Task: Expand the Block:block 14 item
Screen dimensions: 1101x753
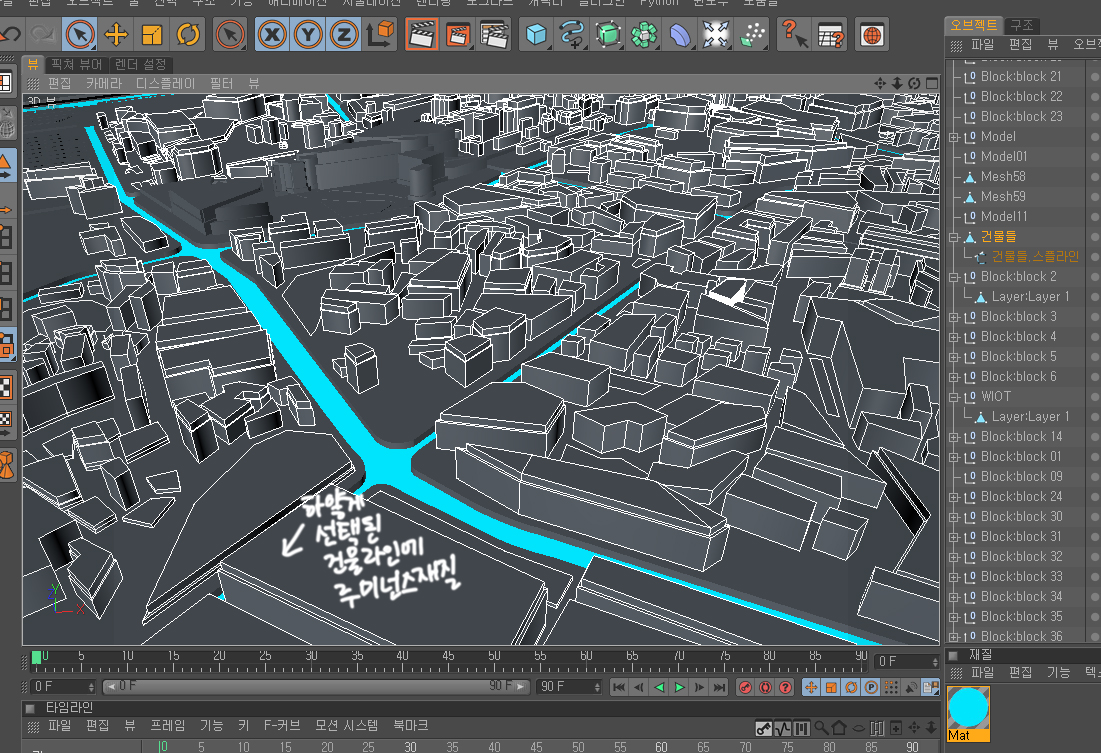Action: tap(954, 438)
